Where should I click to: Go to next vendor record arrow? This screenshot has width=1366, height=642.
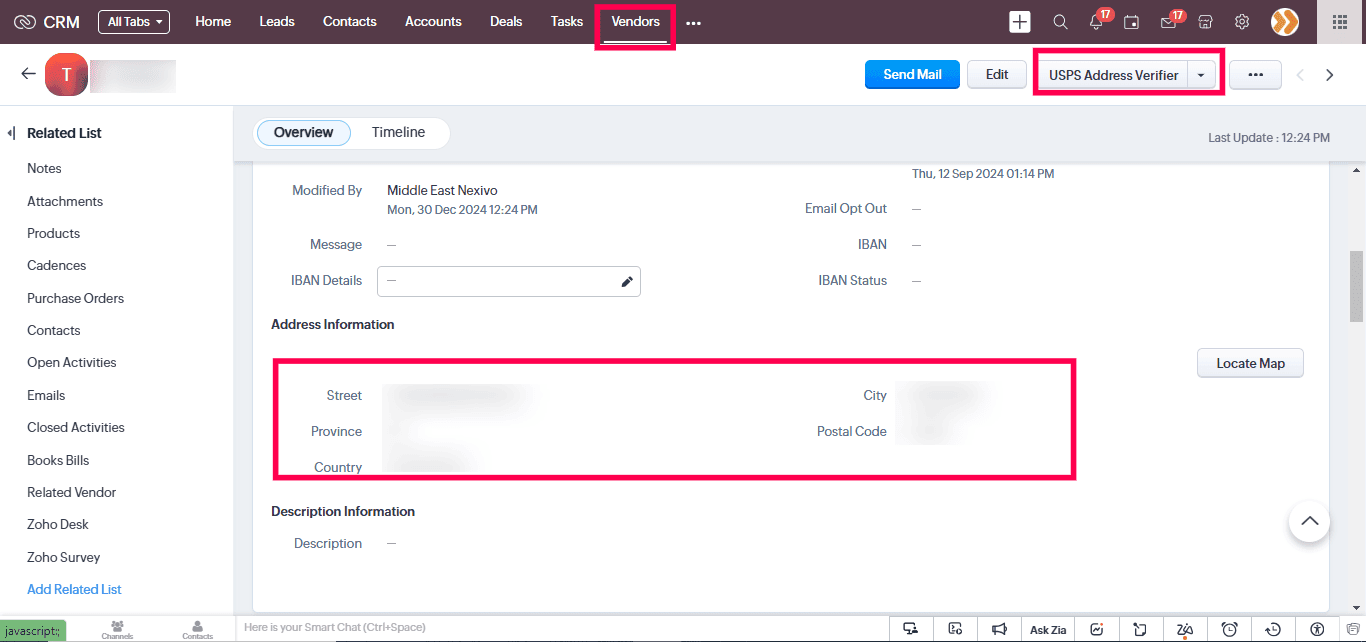1330,75
